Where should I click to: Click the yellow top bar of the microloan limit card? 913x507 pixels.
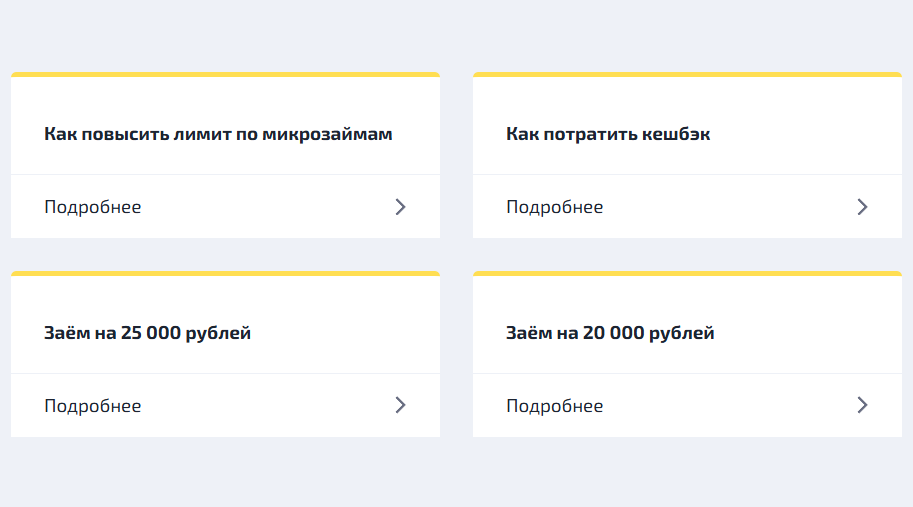point(225,74)
